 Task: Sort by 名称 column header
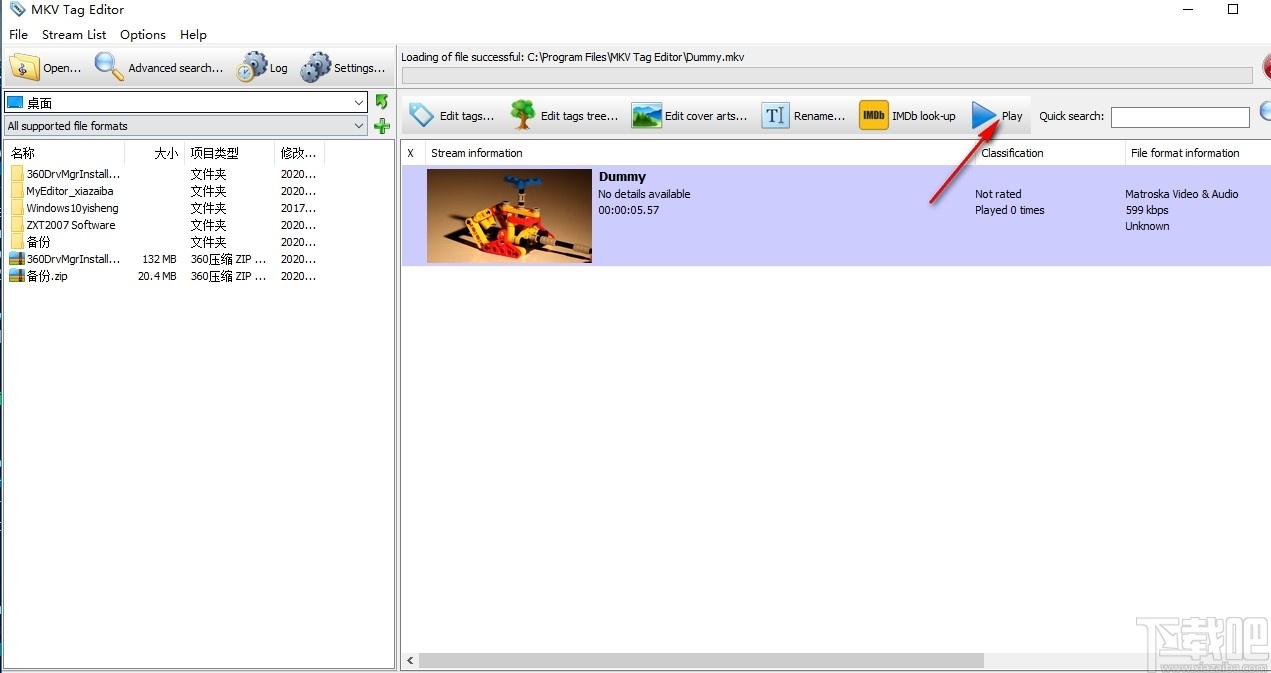coord(65,153)
